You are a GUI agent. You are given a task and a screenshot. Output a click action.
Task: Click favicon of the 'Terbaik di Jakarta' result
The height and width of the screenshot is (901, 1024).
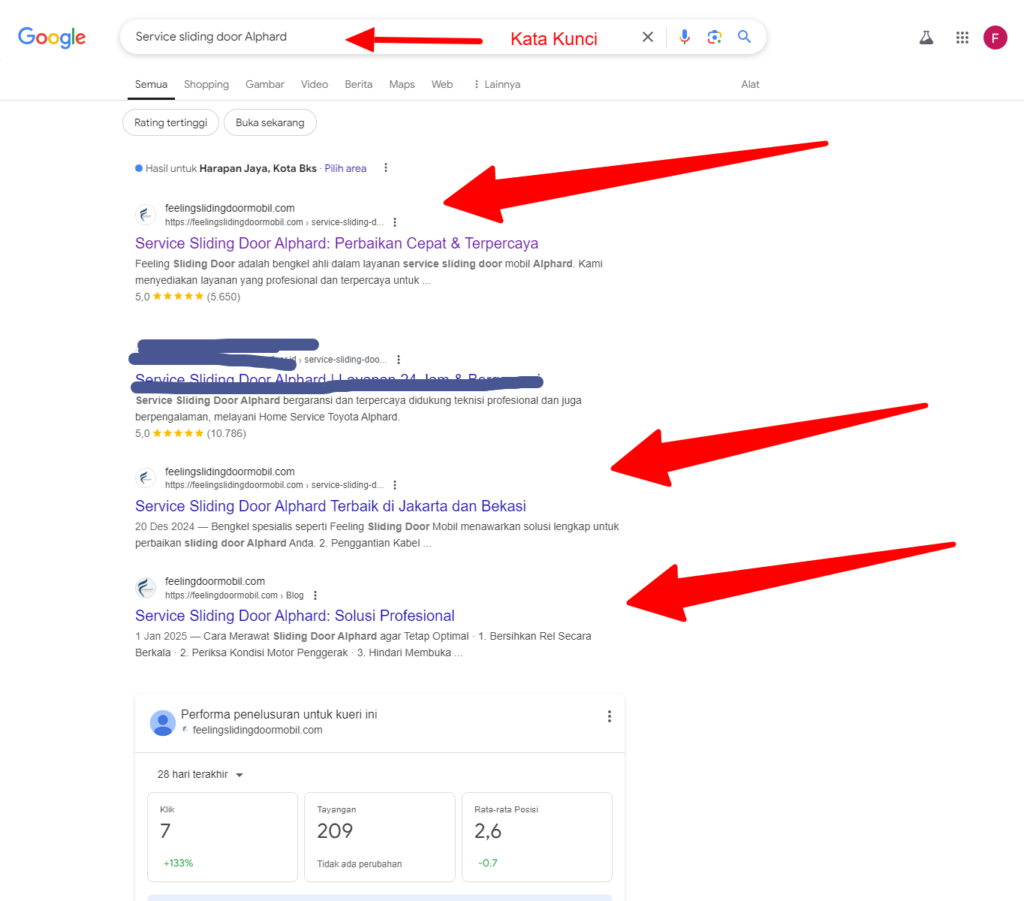[146, 478]
